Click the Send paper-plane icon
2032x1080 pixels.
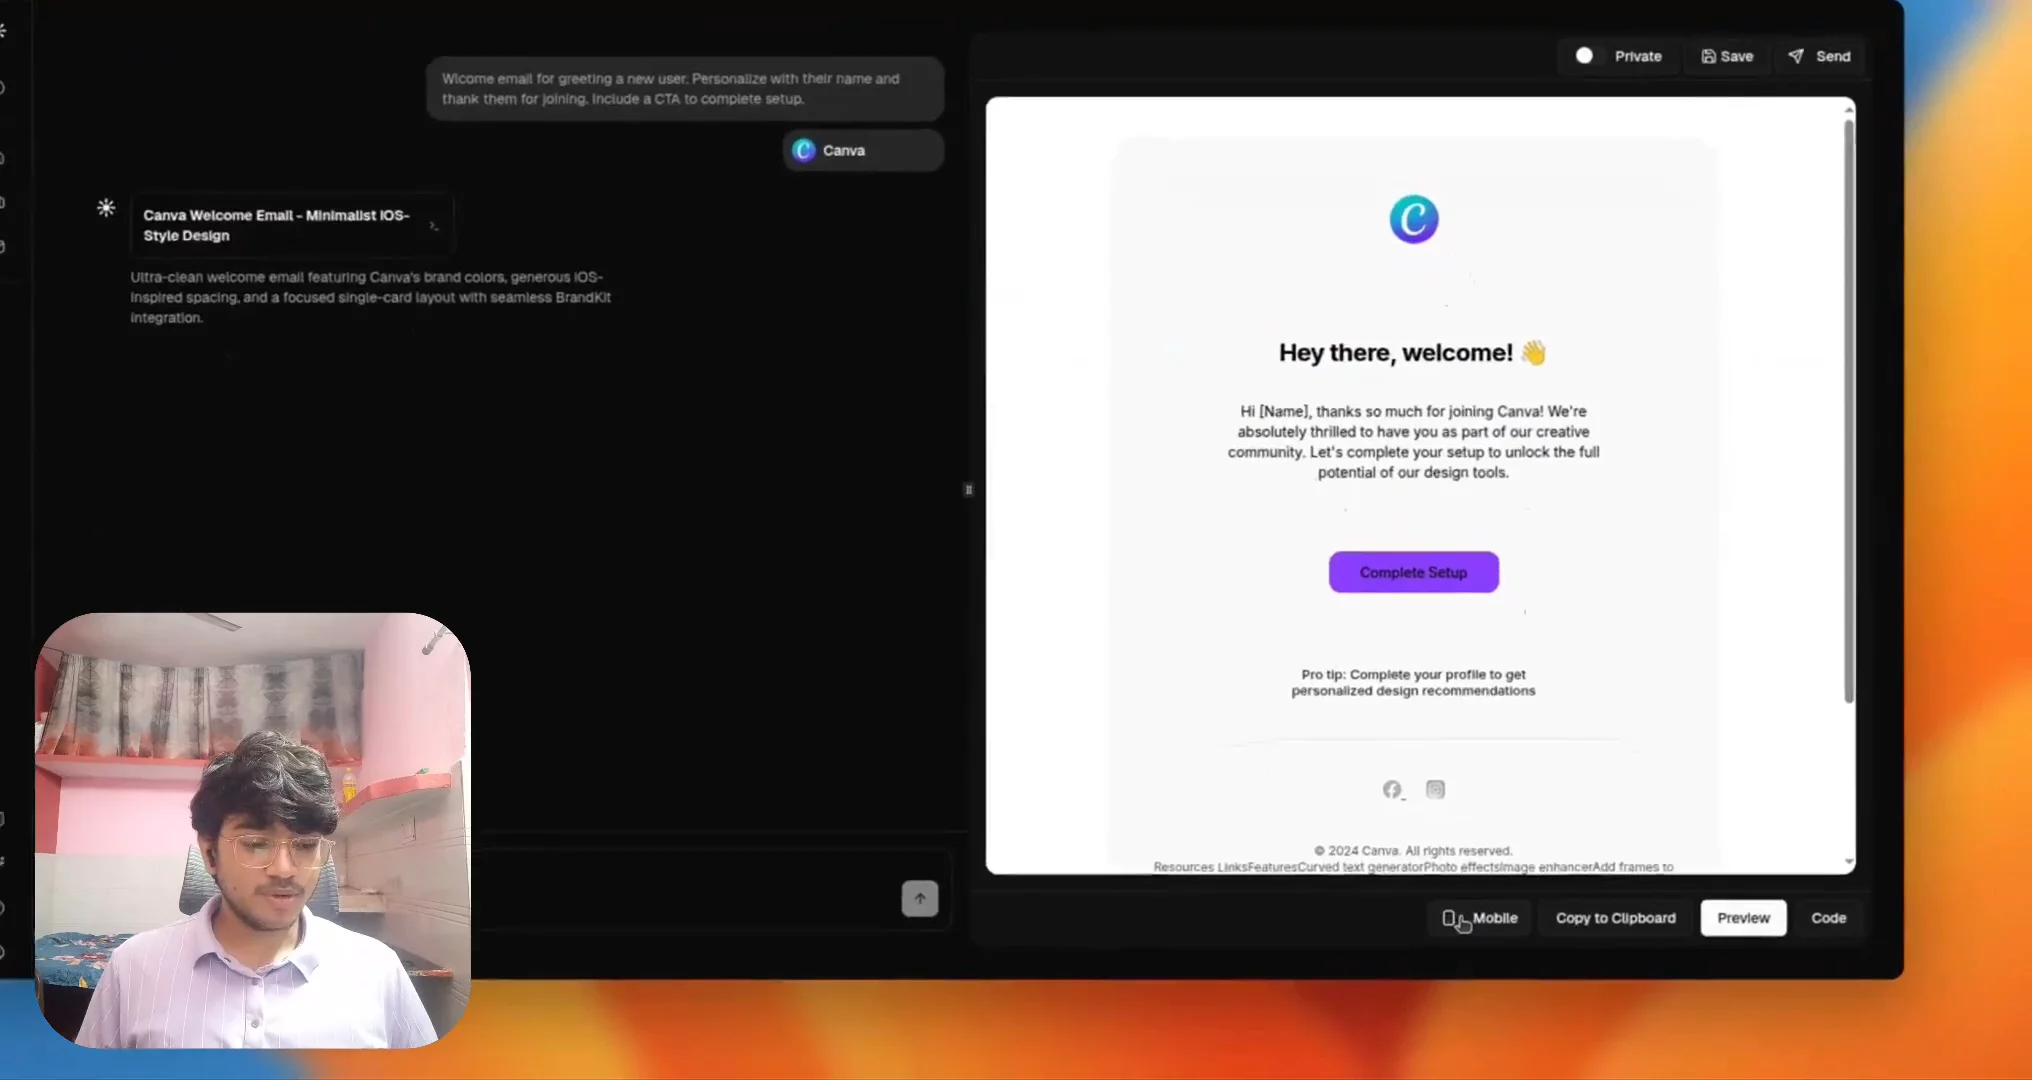pyautogui.click(x=1796, y=56)
